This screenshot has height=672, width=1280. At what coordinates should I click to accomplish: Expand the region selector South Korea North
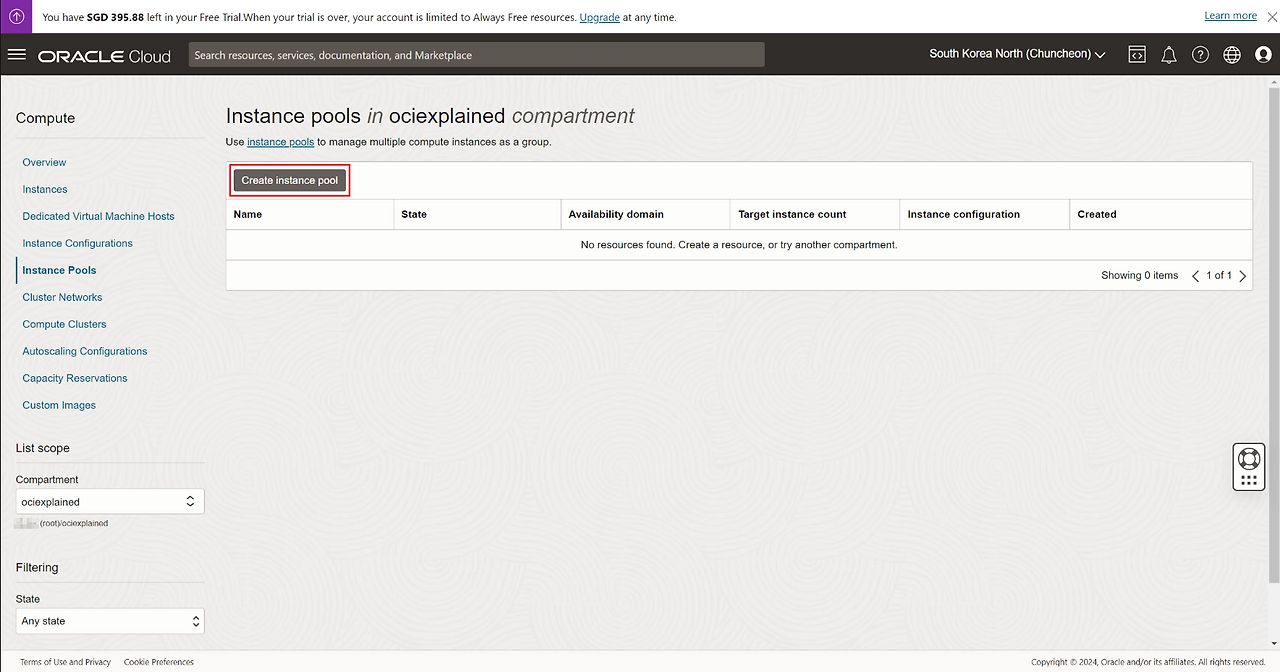[1017, 54]
